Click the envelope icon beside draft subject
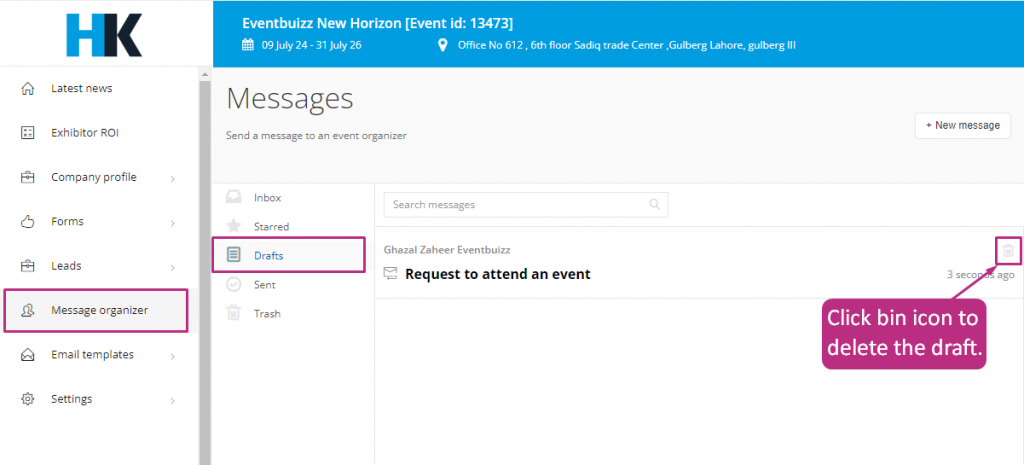 pos(391,274)
